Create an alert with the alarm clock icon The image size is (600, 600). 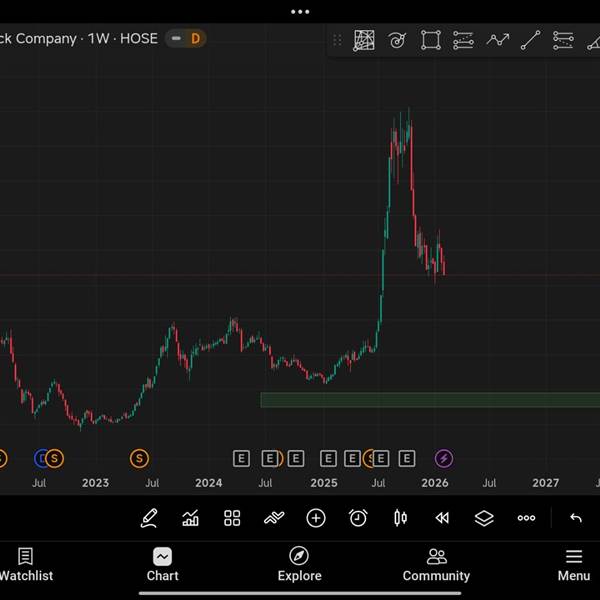pyautogui.click(x=358, y=518)
